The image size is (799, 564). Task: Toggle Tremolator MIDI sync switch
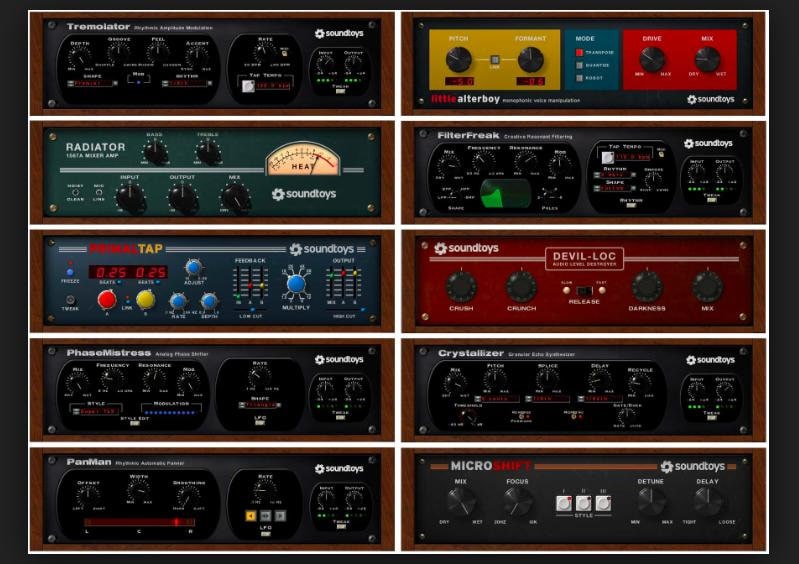284,53
